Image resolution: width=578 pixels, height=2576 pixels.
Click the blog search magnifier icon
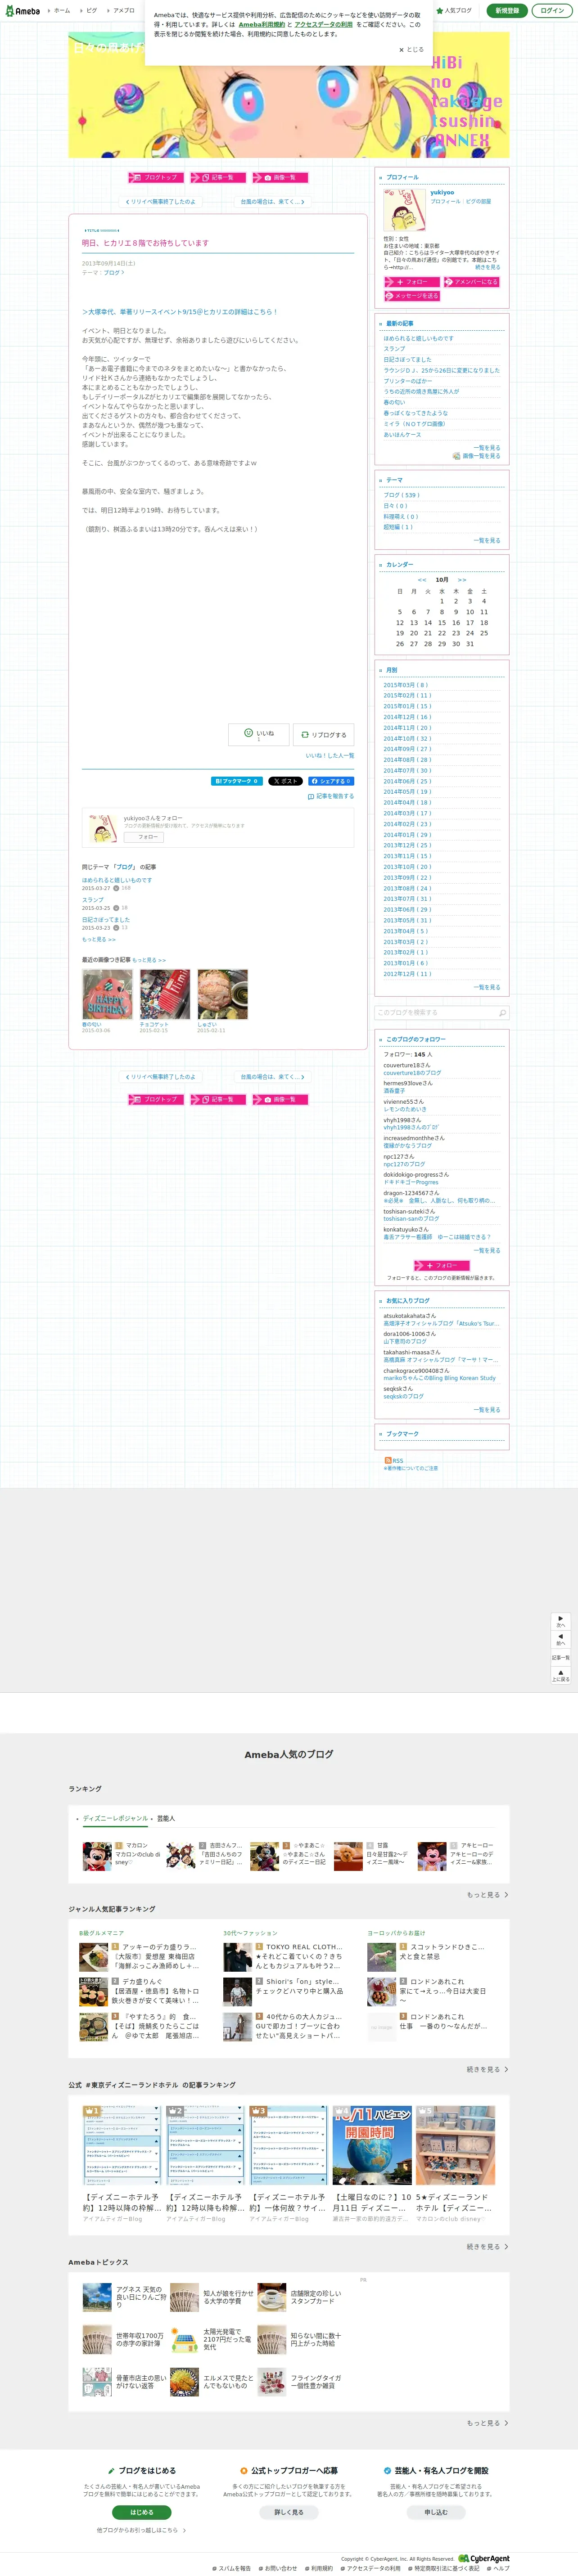[x=502, y=1013]
